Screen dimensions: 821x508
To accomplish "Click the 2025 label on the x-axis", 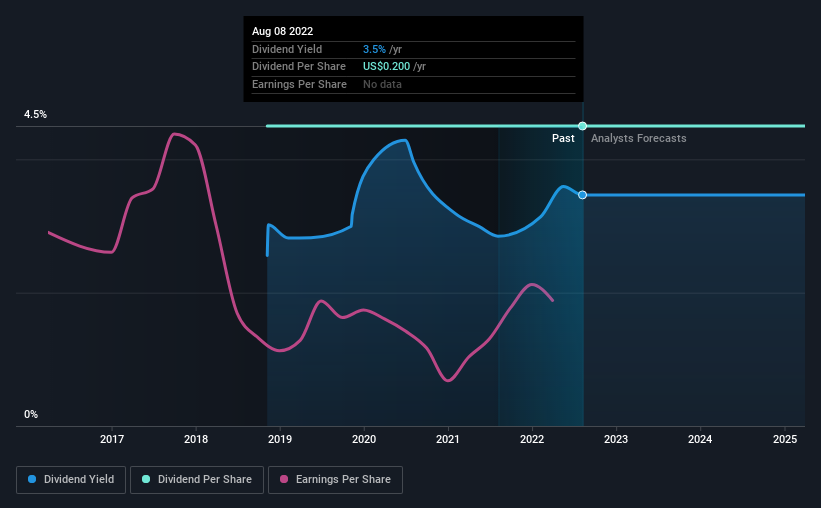I will (x=785, y=439).
